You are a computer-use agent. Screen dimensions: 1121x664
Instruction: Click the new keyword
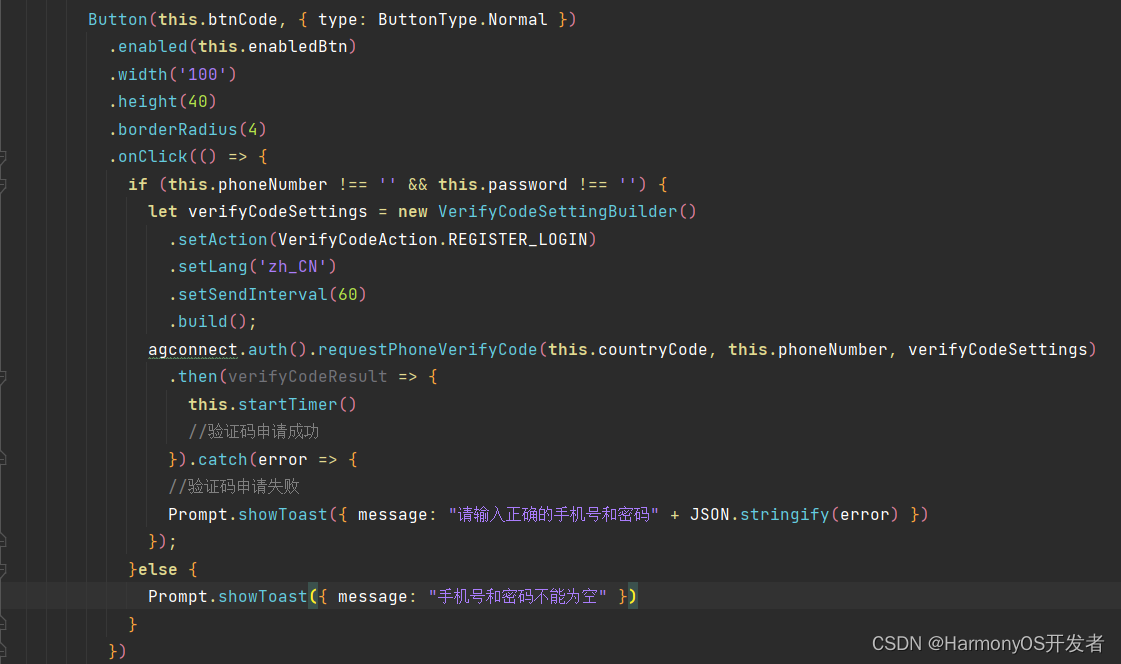pos(413,212)
